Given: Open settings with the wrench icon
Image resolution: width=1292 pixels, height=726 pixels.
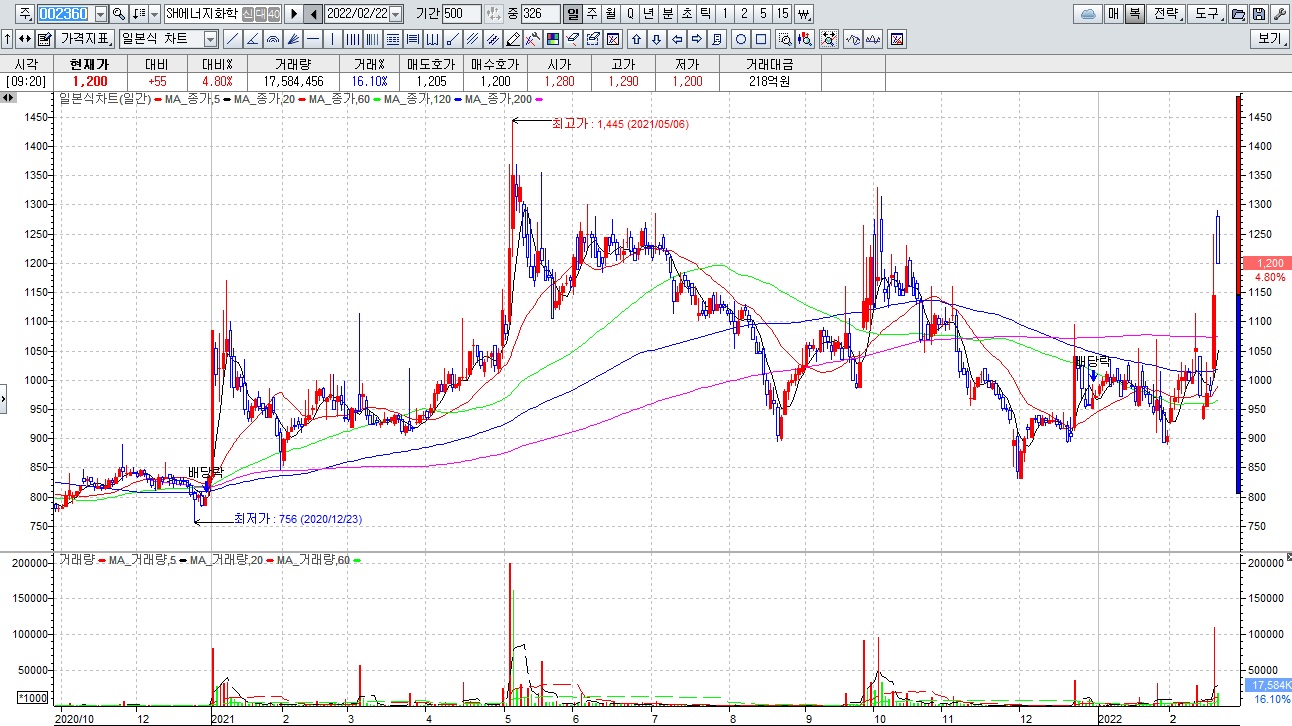Looking at the screenshot, I should tap(1280, 14).
